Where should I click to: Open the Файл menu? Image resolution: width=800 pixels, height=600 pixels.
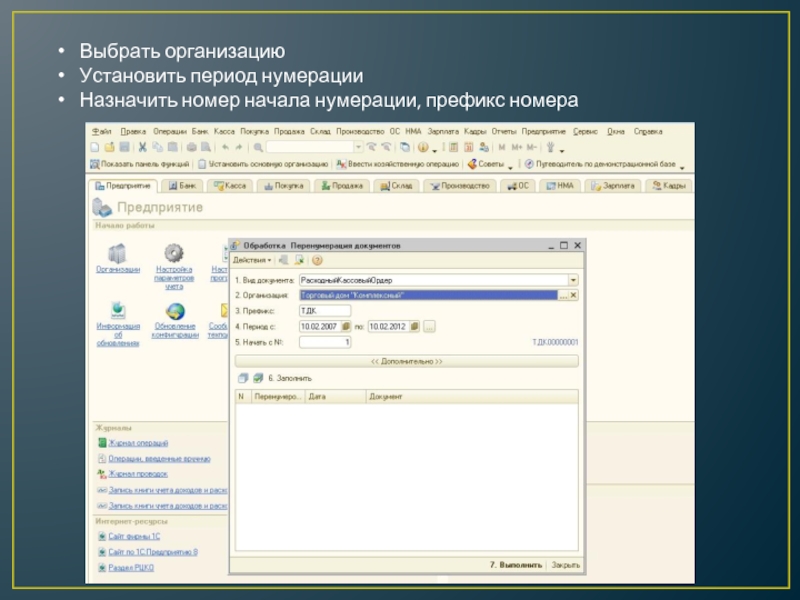102,132
